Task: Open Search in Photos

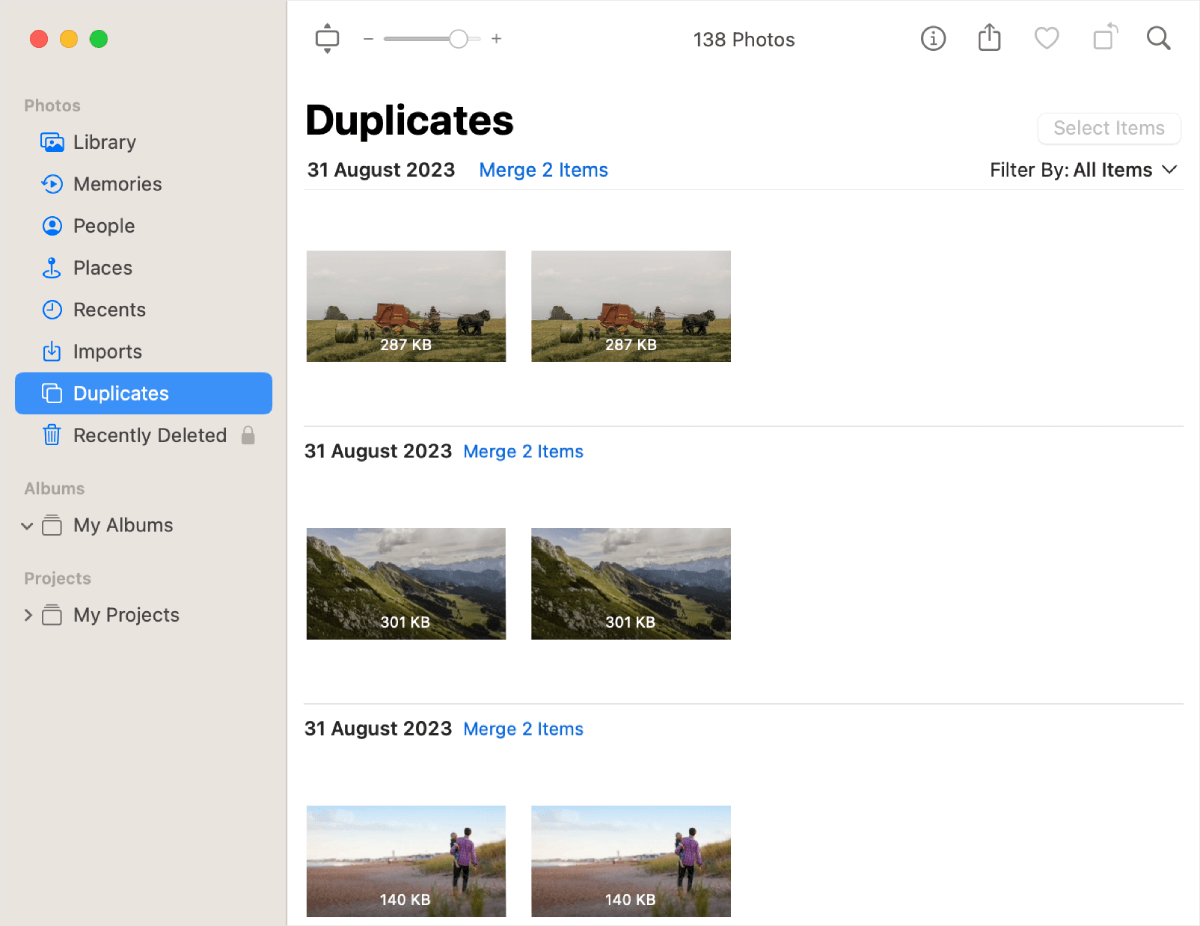Action: pyautogui.click(x=1158, y=38)
